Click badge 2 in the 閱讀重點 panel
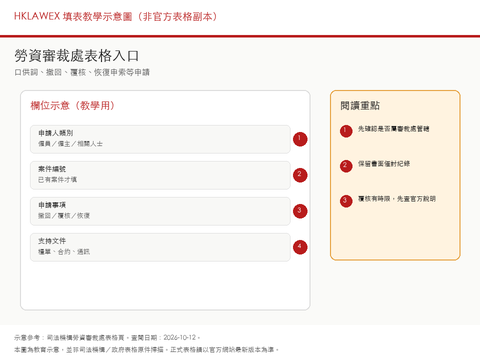This screenshot has width=480, height=360. [346, 166]
